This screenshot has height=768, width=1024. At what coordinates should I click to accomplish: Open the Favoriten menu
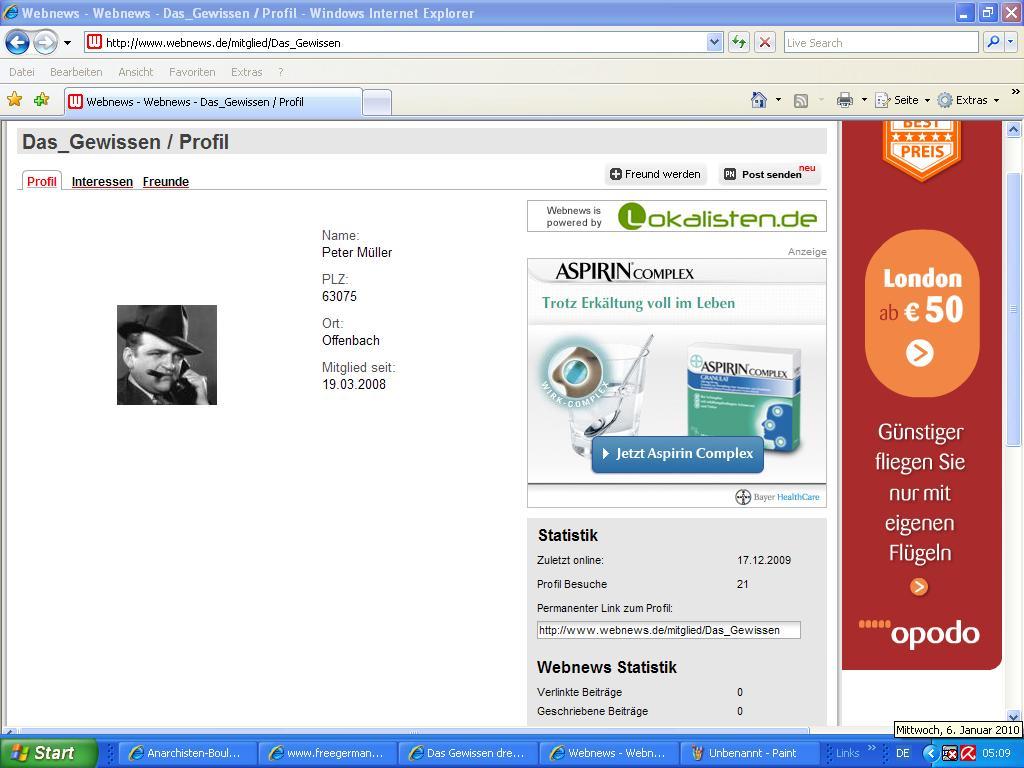(192, 72)
